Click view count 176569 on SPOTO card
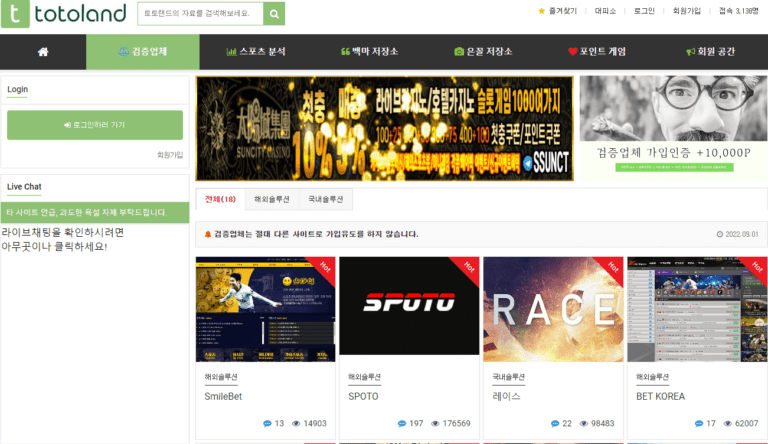 point(456,423)
